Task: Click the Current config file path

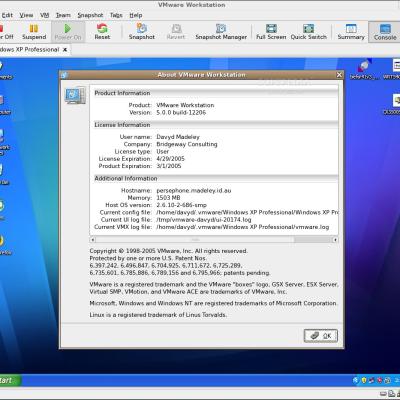Action: (x=247, y=212)
